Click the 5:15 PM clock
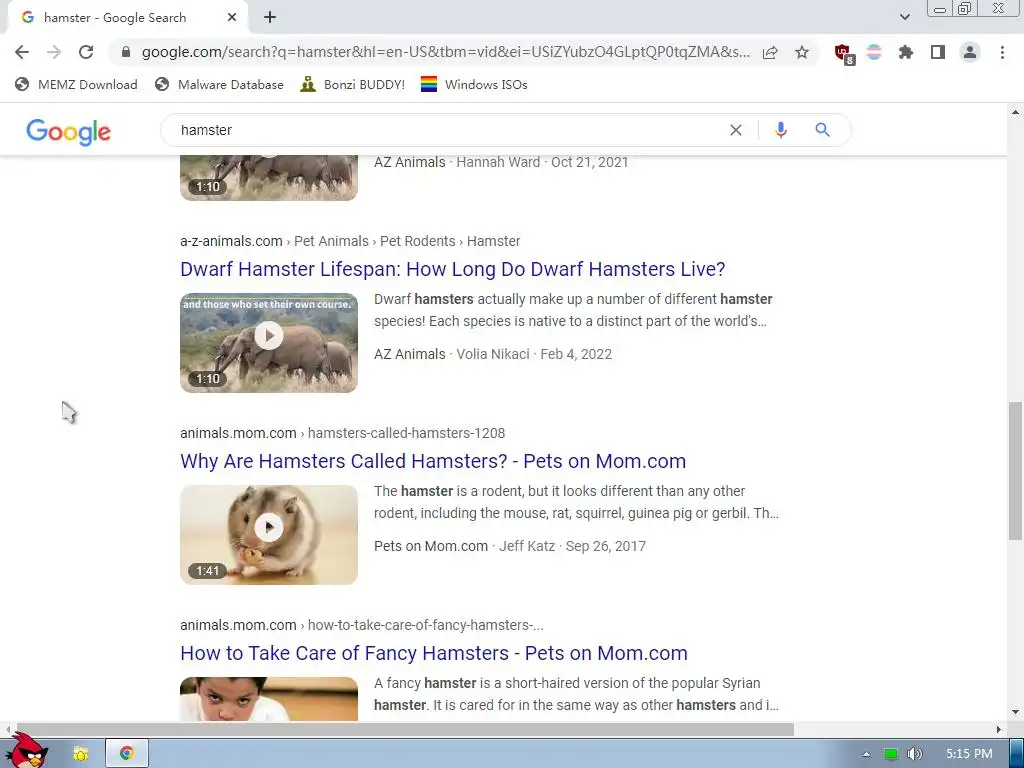Screen dimensions: 1024x768 969,754
